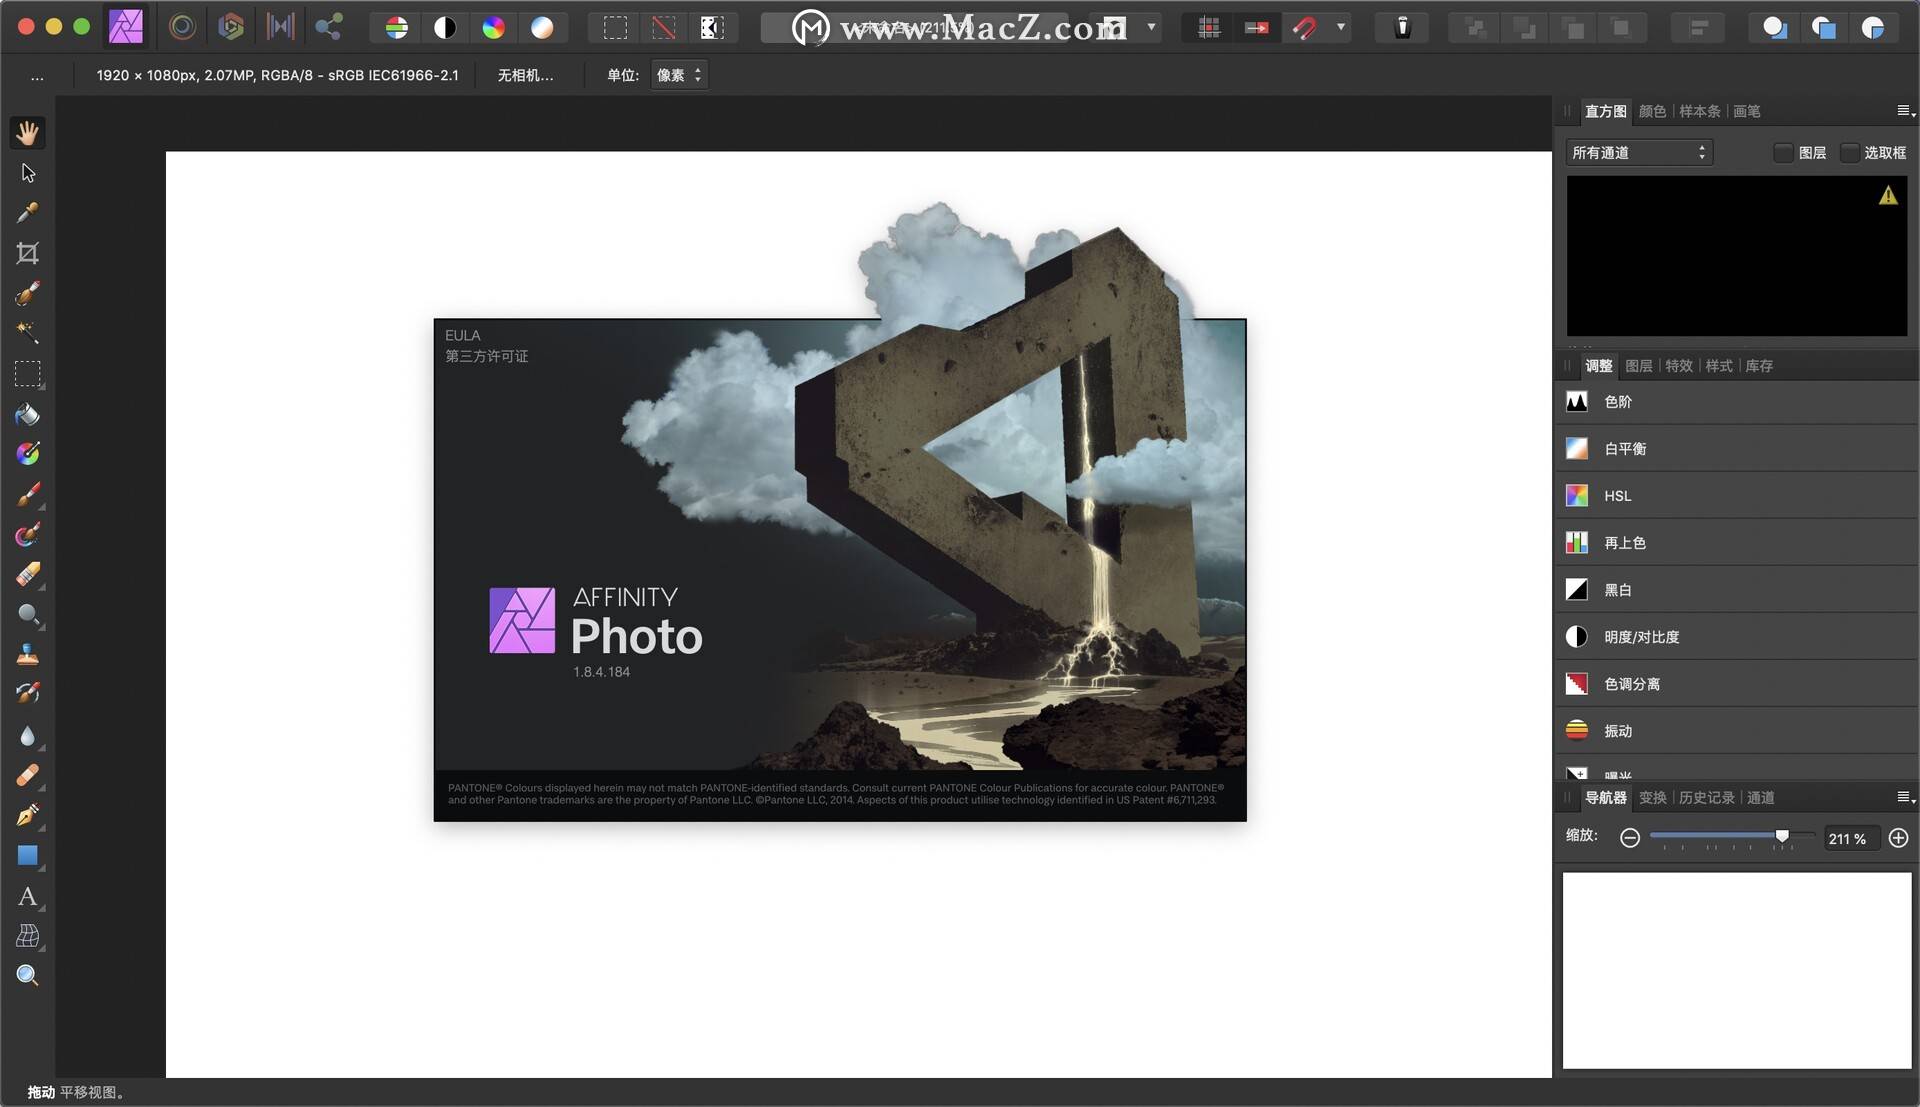Open the 图层 layers tab
Viewport: 1920px width, 1107px height.
(1638, 366)
